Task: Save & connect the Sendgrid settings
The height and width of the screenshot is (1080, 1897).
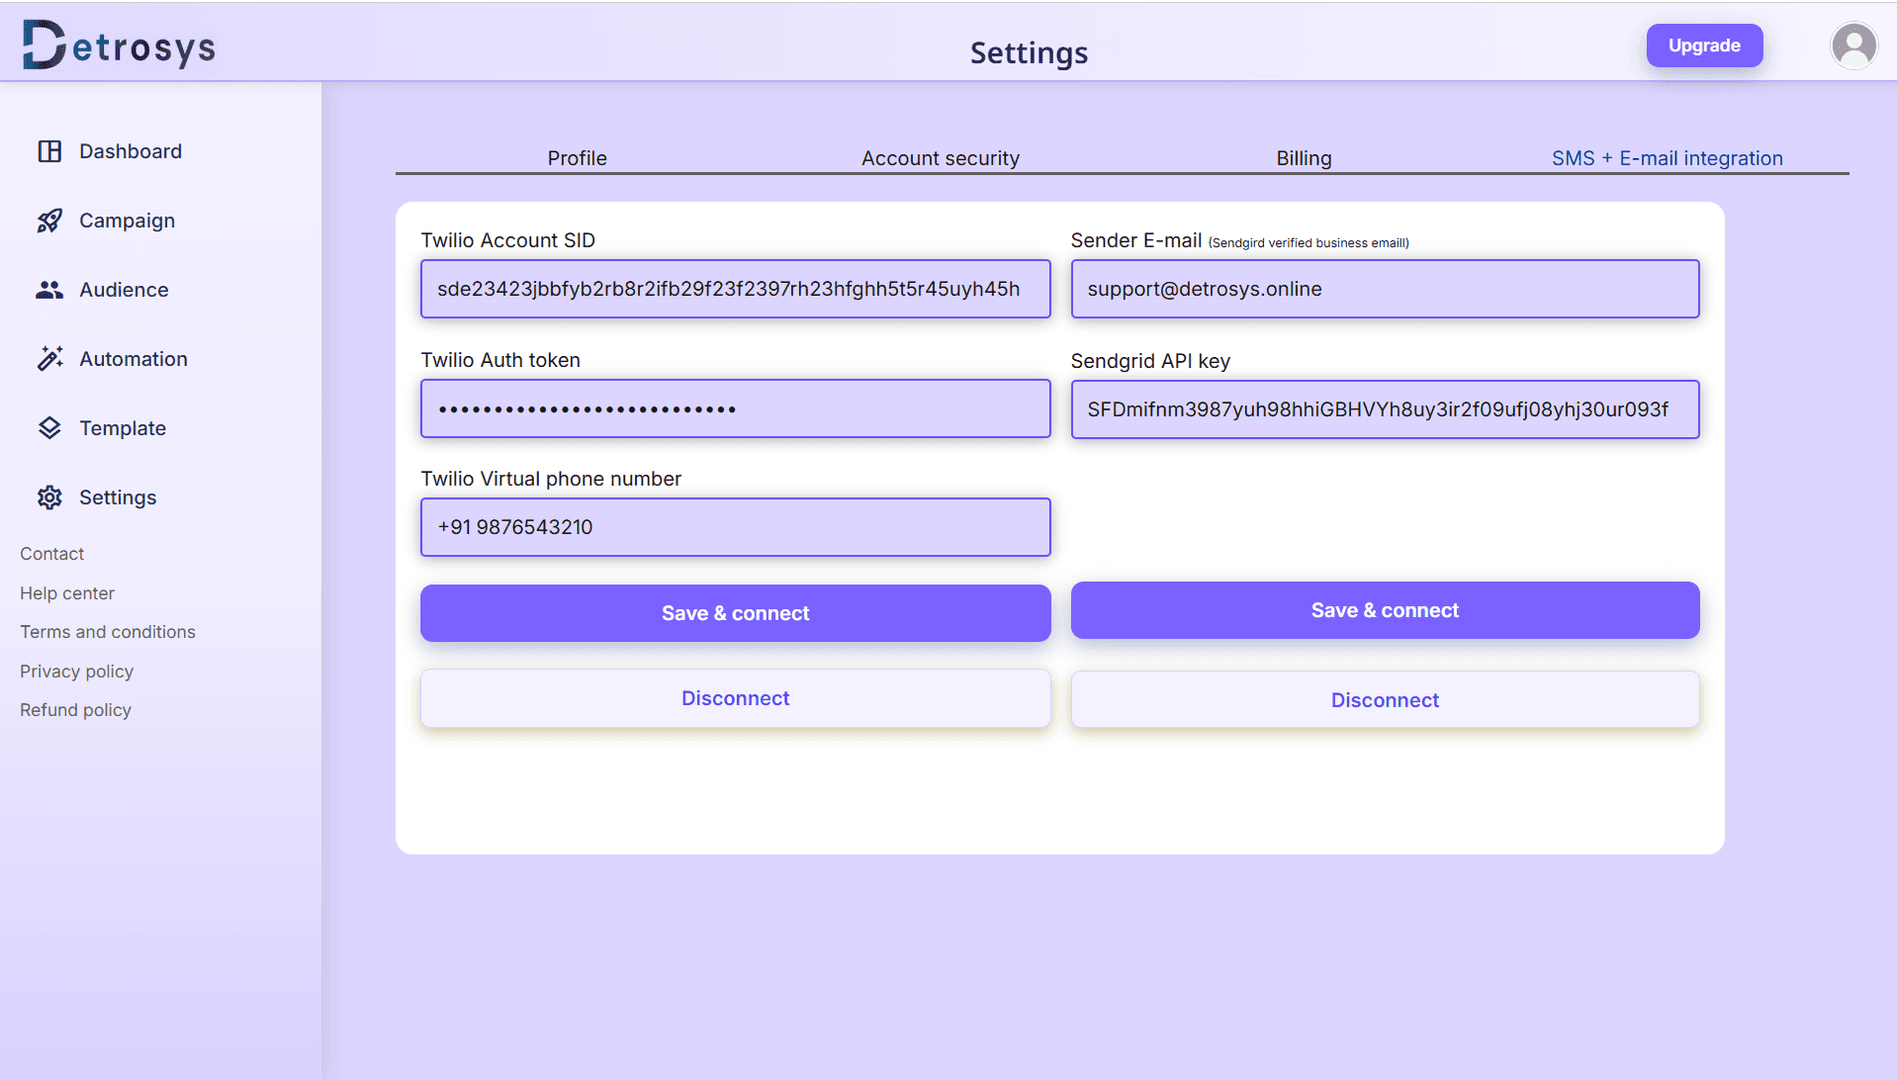Action: (1385, 610)
